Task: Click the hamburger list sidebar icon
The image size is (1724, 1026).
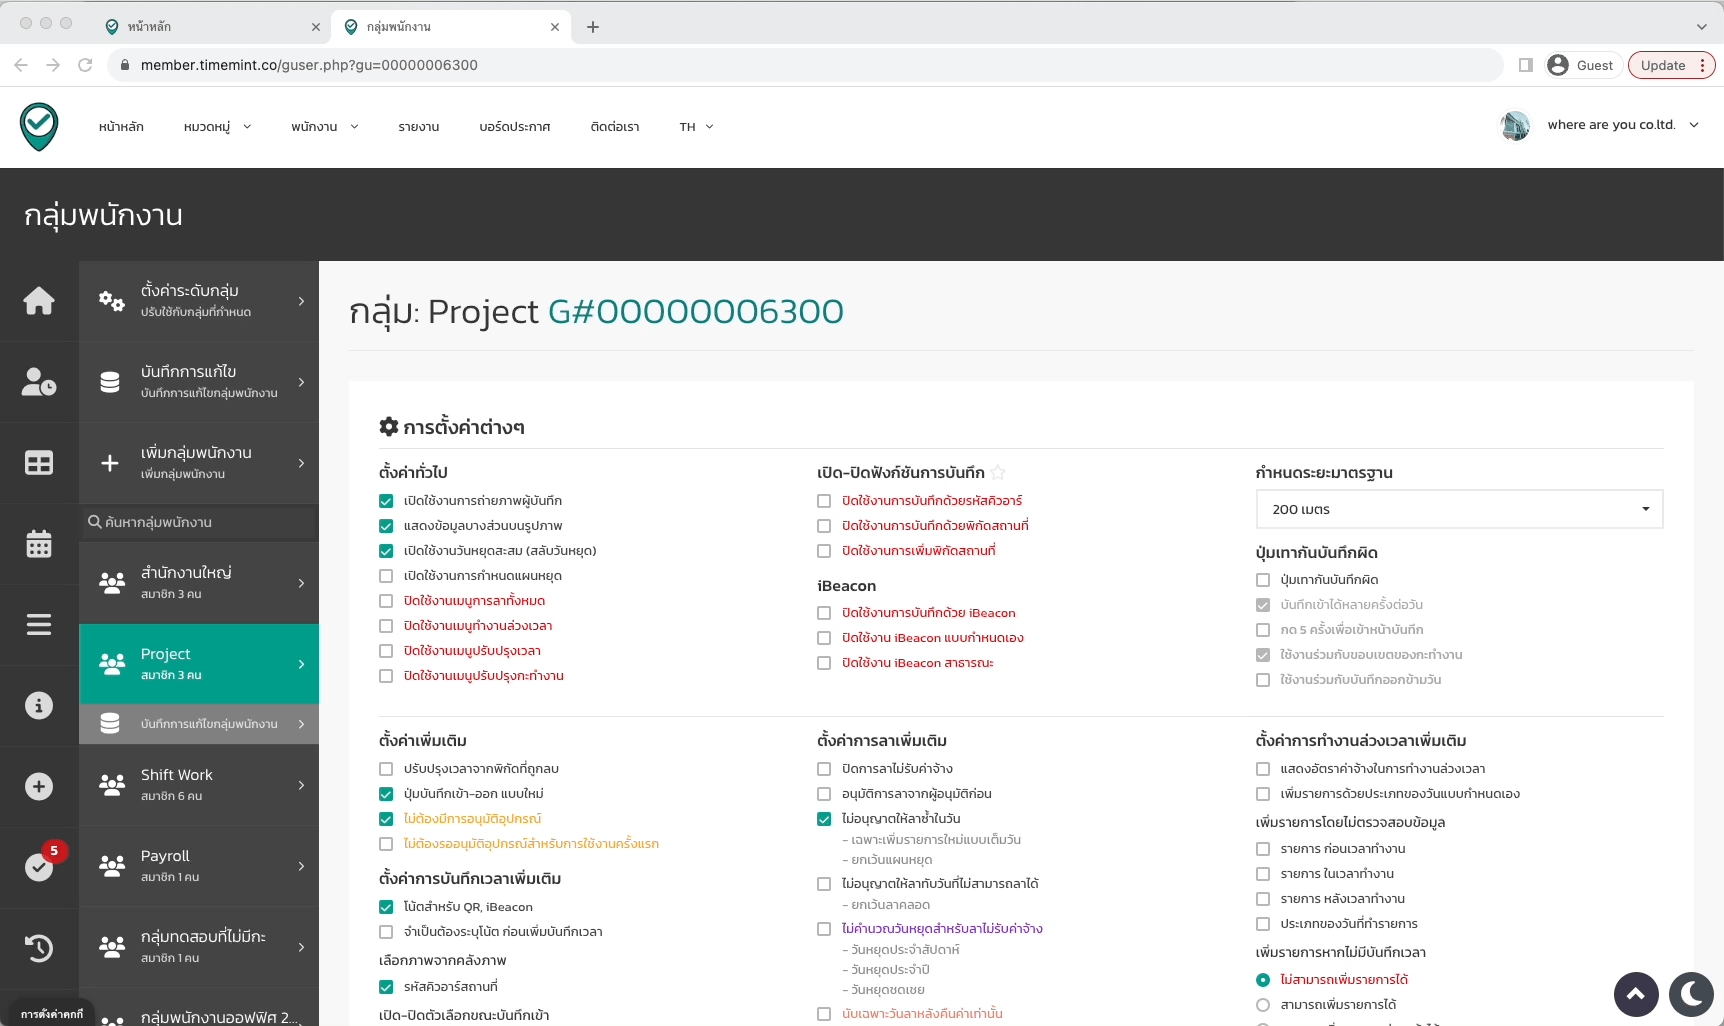Action: click(x=39, y=625)
